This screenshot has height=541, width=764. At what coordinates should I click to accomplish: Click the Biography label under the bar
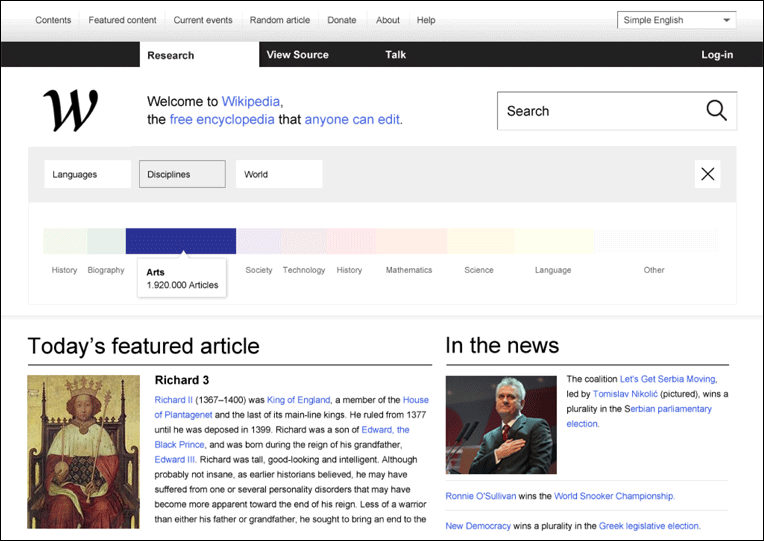(x=106, y=270)
